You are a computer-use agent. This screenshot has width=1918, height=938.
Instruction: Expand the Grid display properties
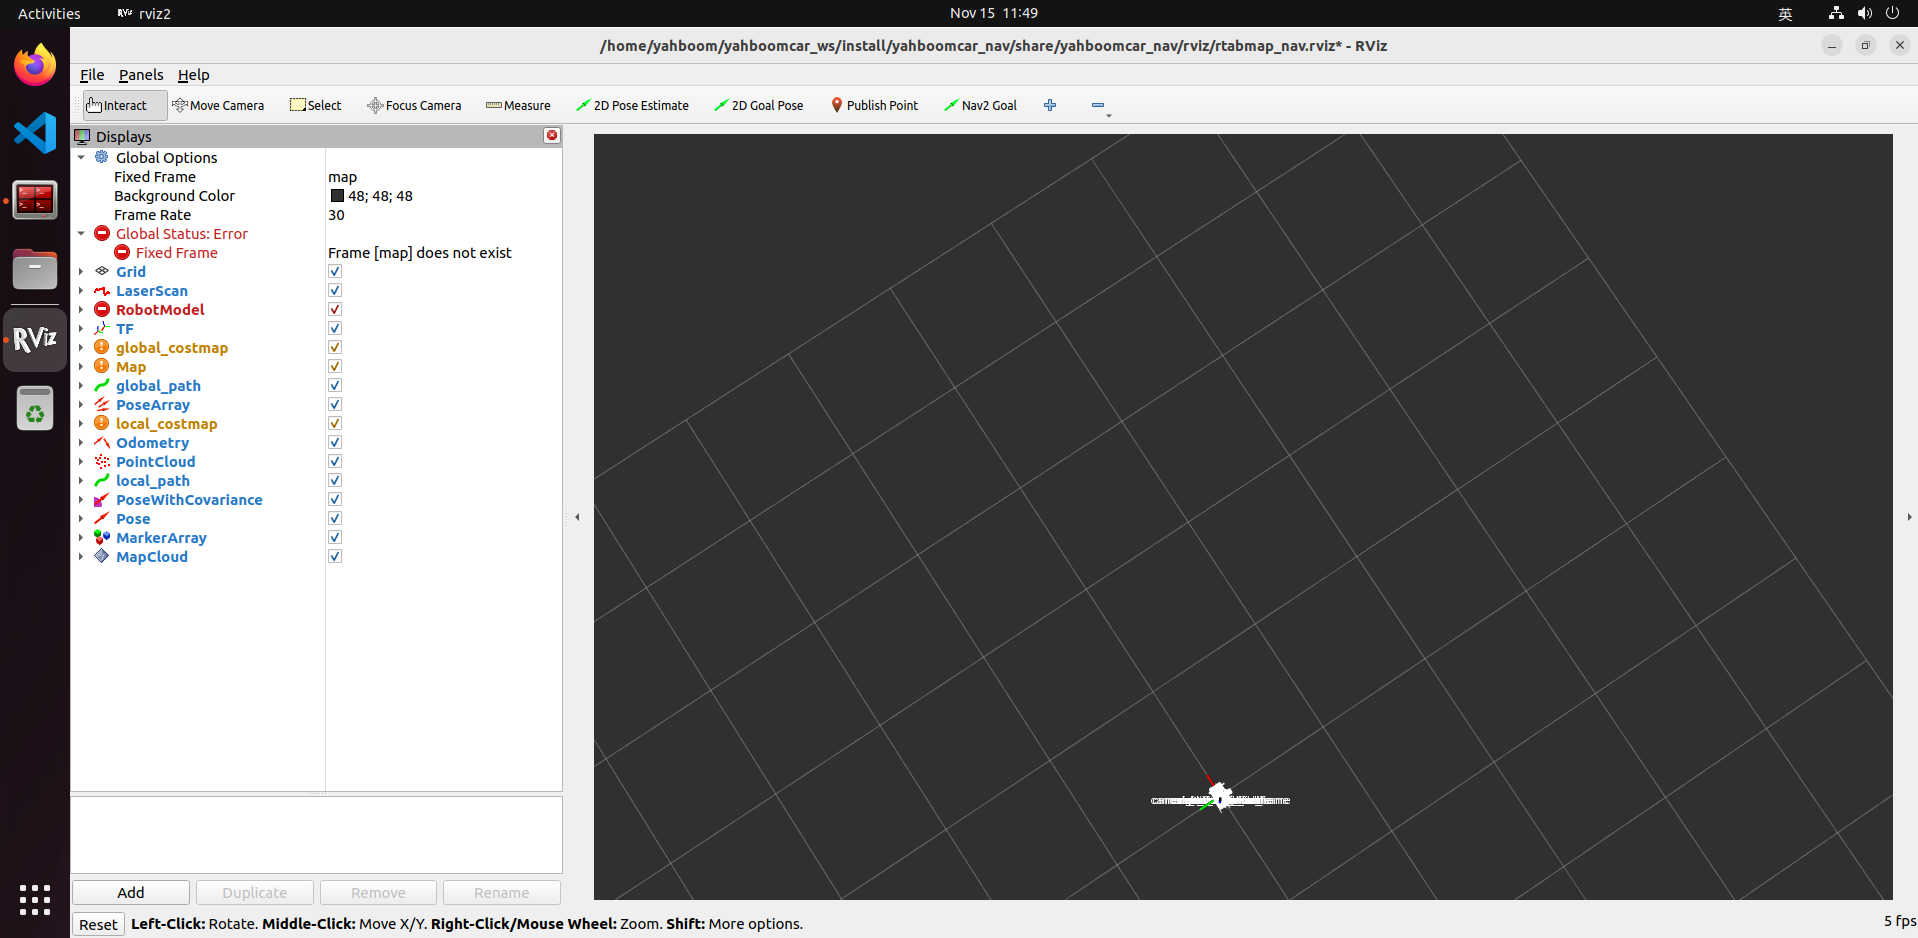81,271
